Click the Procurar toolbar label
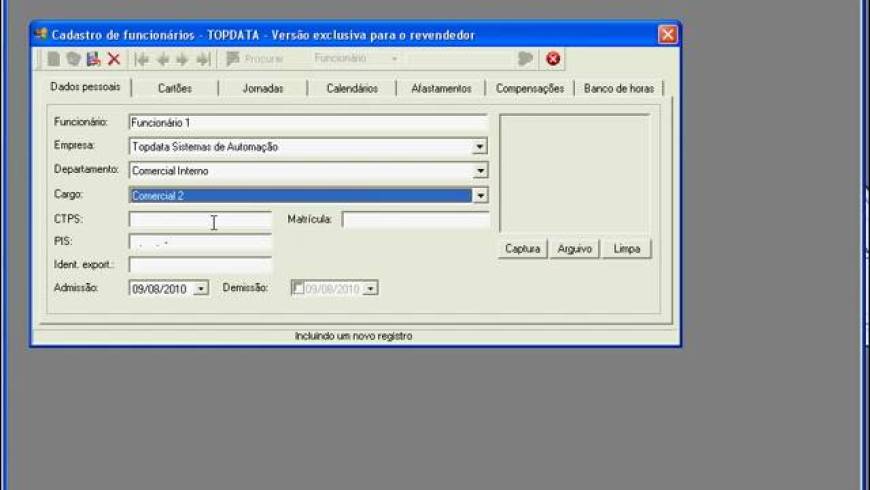This screenshot has width=870, height=490. pyautogui.click(x=264, y=59)
